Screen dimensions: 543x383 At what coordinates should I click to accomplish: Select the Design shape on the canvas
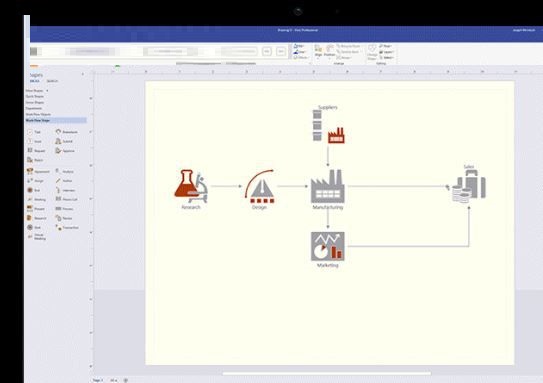(259, 186)
